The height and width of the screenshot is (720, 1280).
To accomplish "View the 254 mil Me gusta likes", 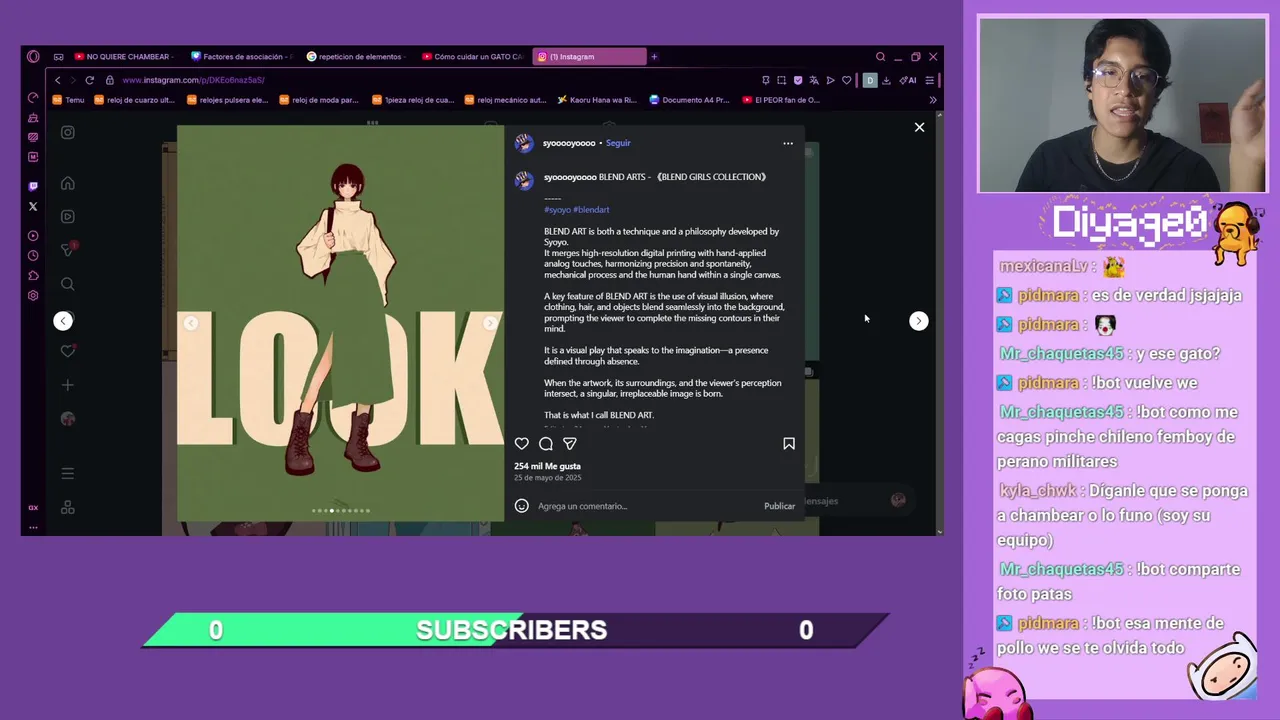I will pos(547,466).
